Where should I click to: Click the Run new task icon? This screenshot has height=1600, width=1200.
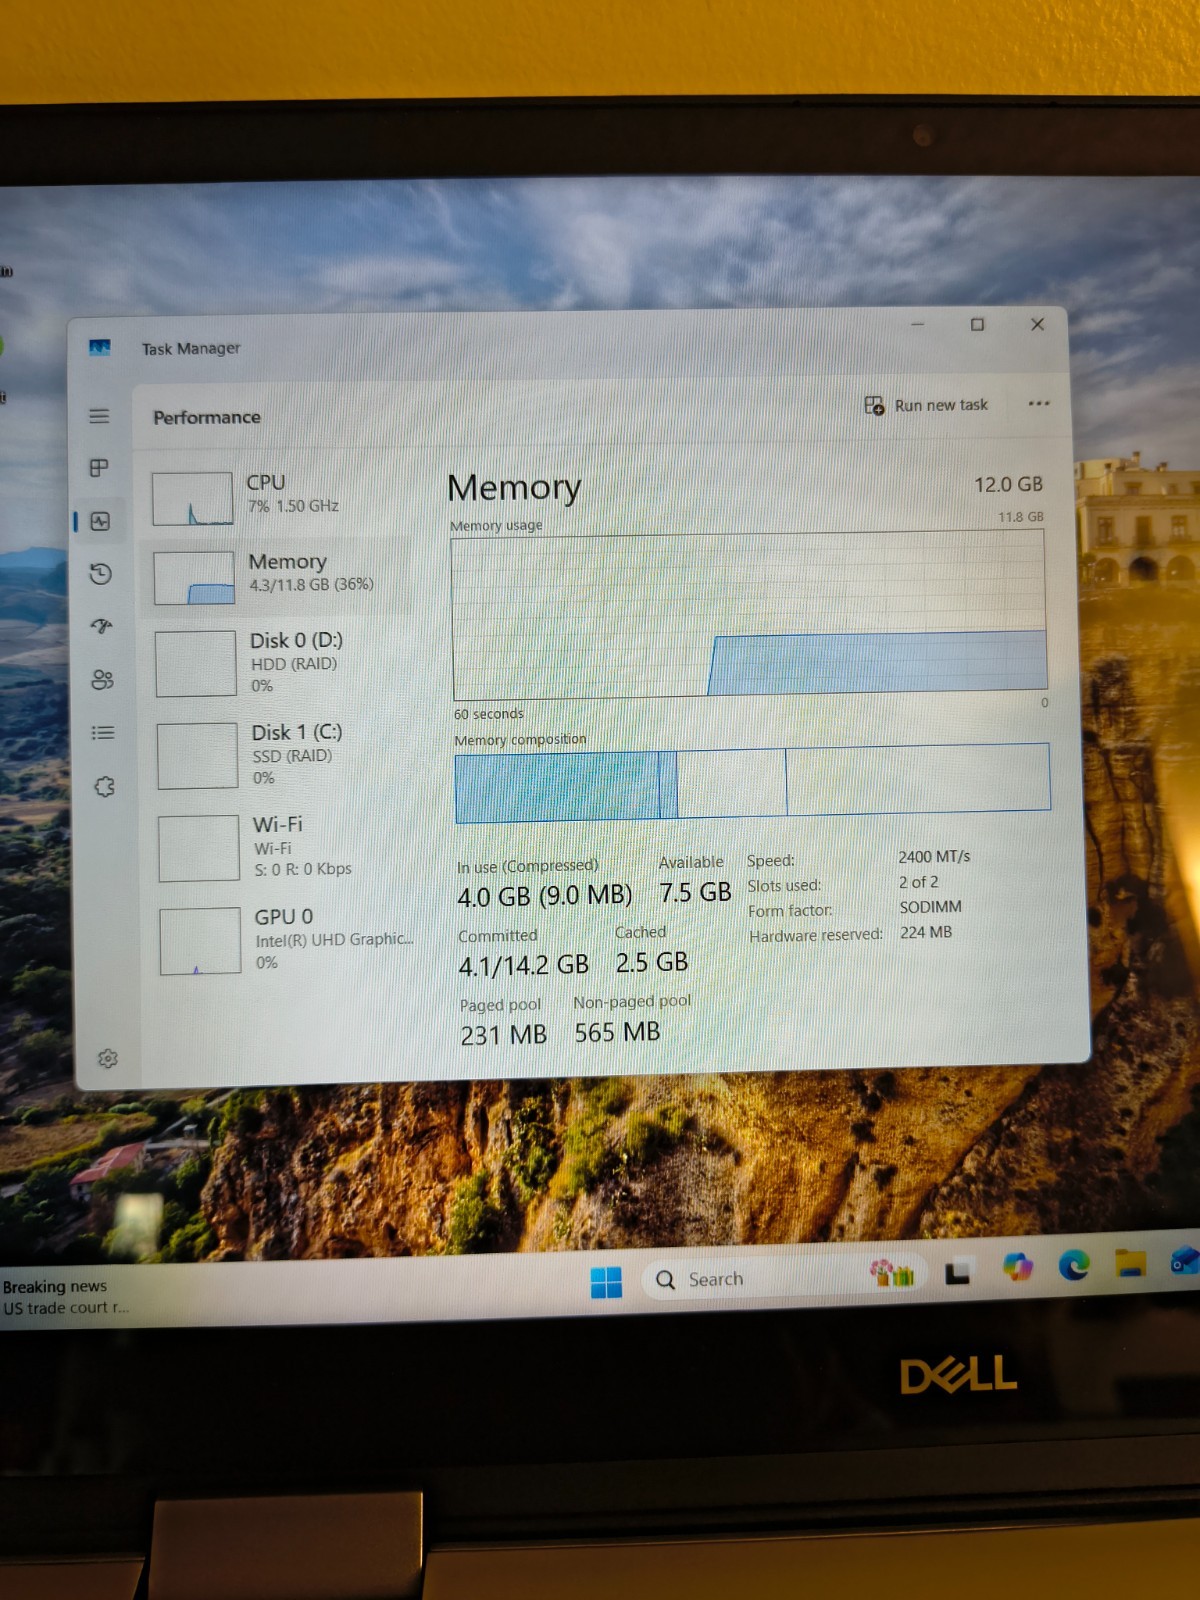[874, 405]
